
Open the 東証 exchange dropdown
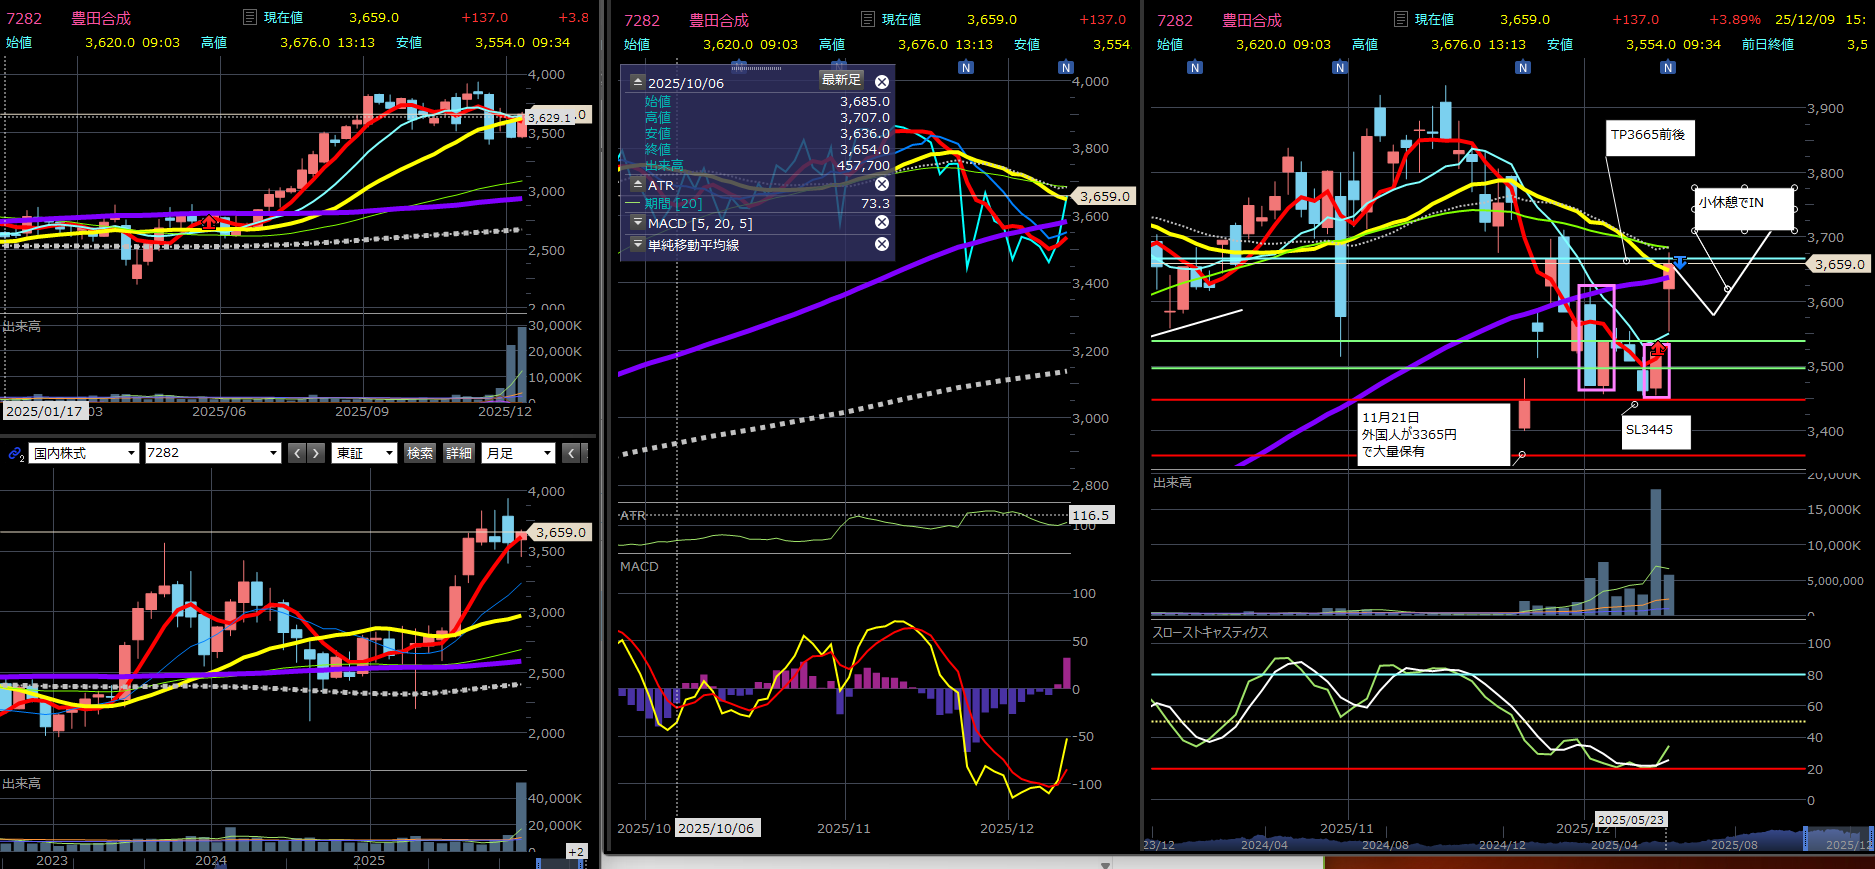365,453
